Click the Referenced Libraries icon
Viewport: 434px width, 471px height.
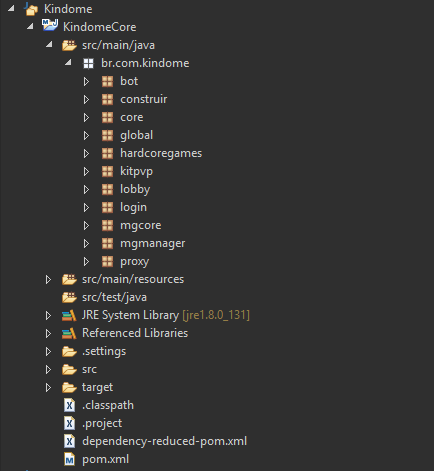point(69,333)
